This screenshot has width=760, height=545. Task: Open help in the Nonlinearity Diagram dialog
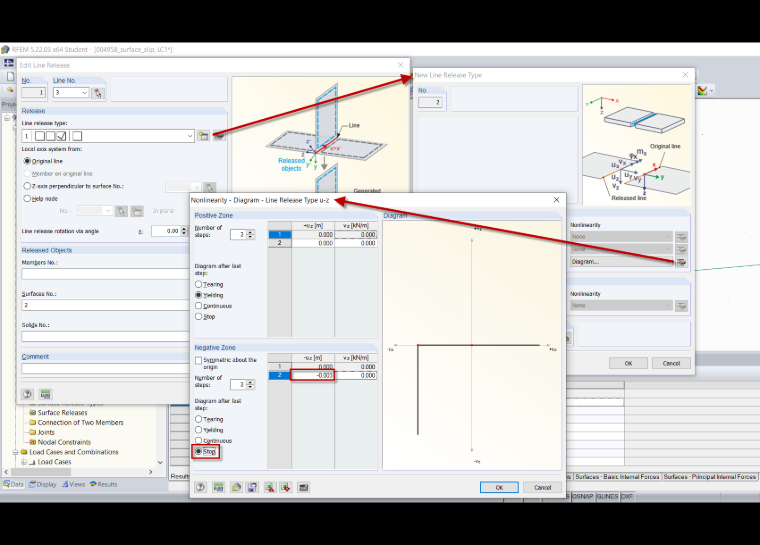click(200, 487)
